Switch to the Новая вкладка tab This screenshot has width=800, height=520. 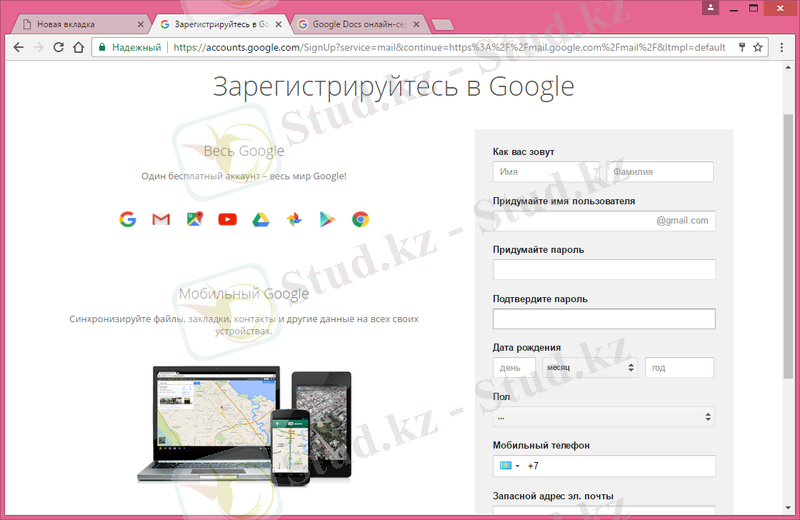pyautogui.click(x=79, y=24)
